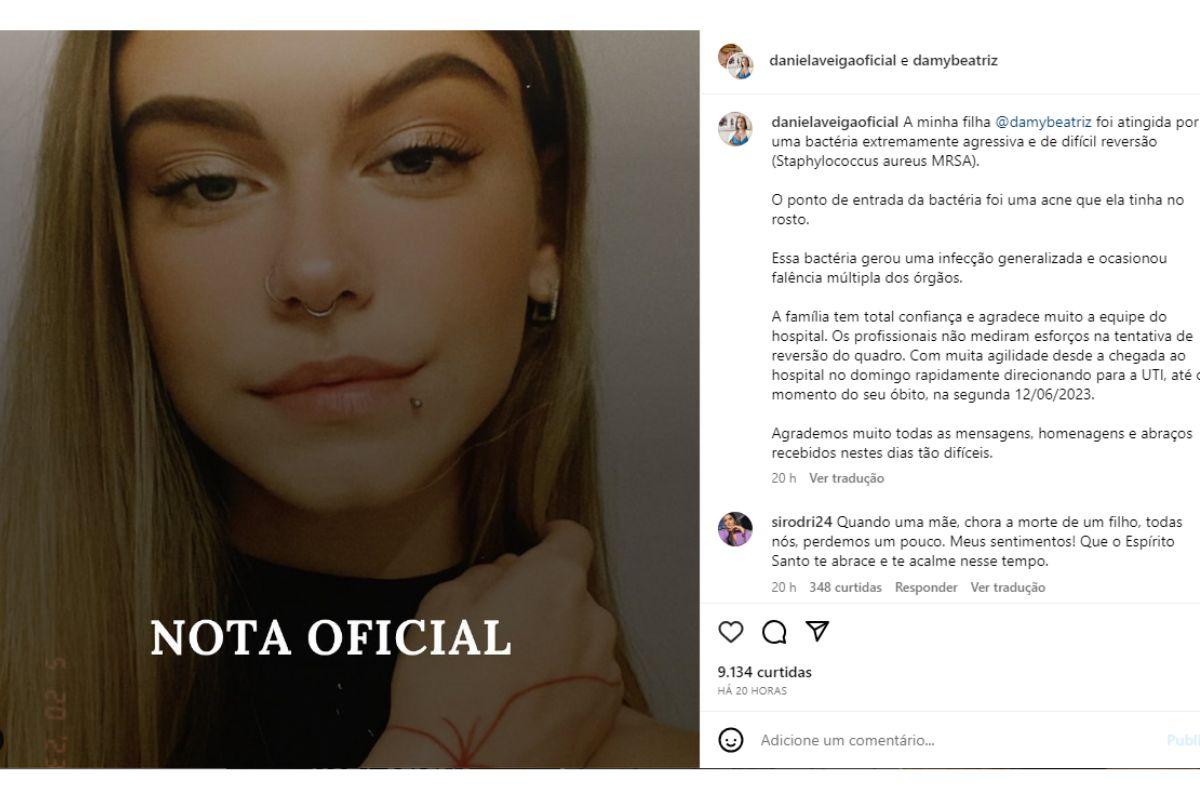Open the damybeatriz profile from the post header
This screenshot has height=800, width=1200.
click(955, 60)
